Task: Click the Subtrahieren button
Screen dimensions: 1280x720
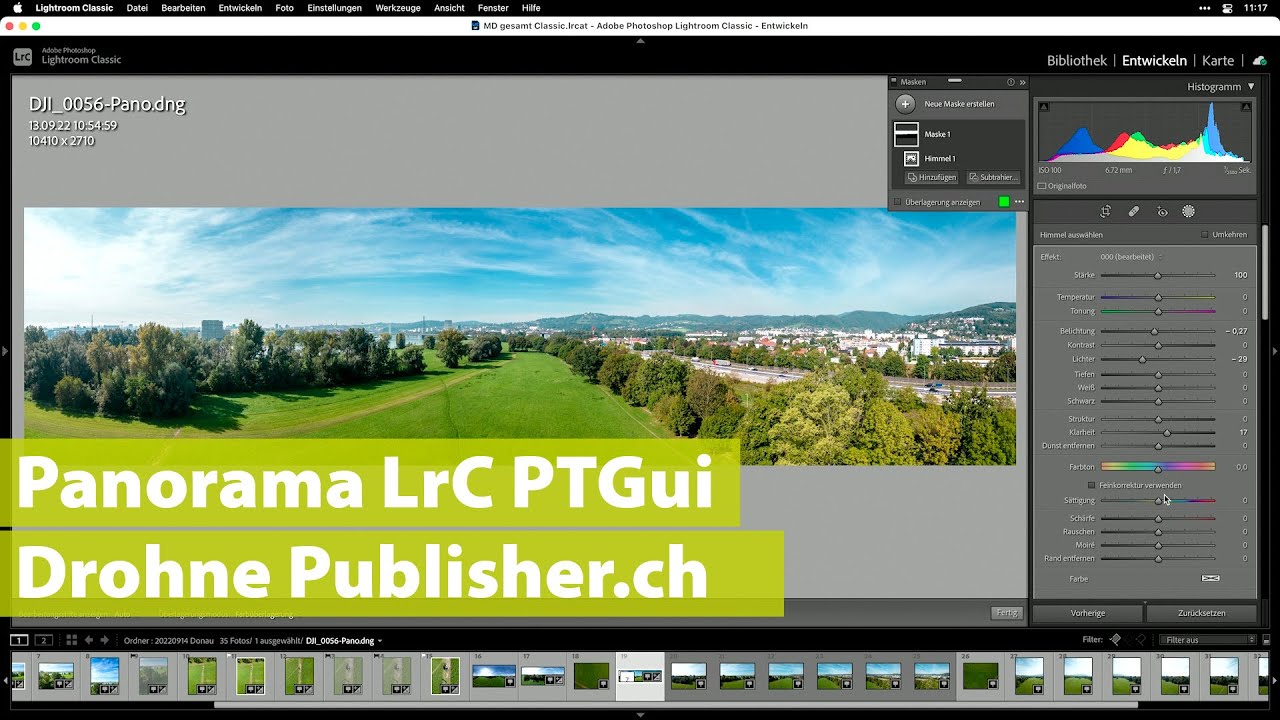Action: pos(993,177)
